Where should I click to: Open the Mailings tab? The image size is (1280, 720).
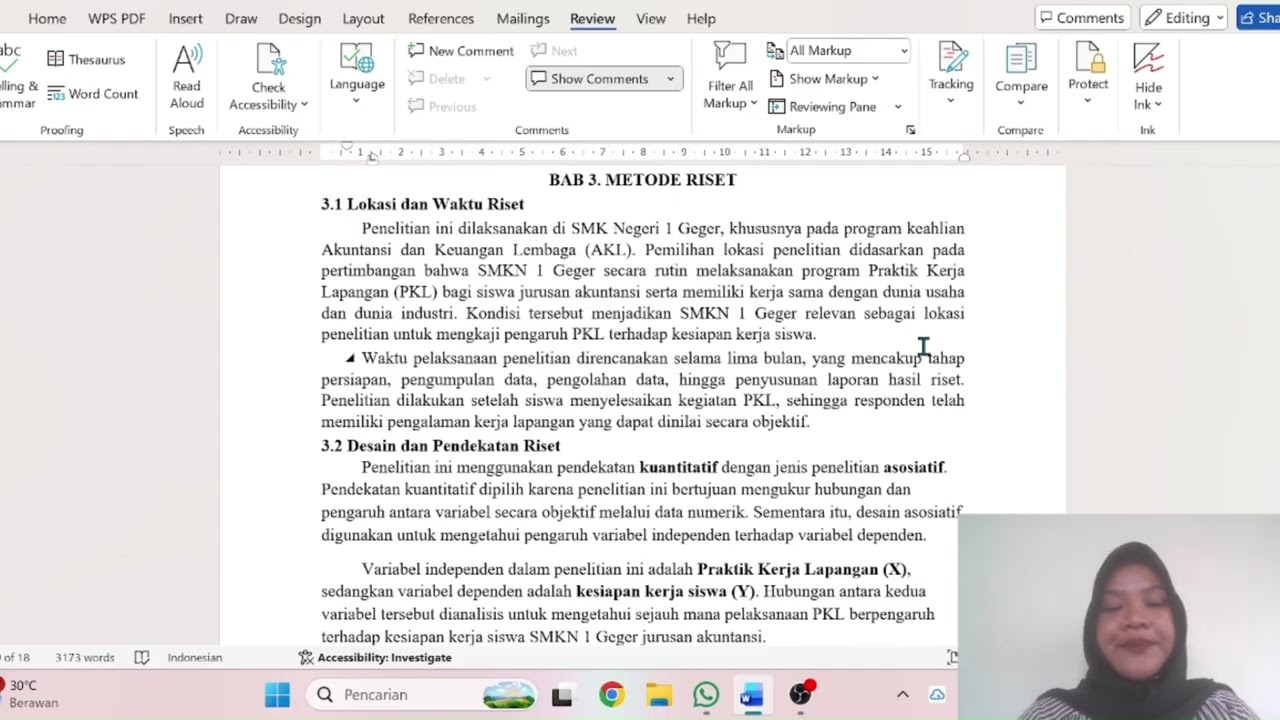tap(523, 18)
